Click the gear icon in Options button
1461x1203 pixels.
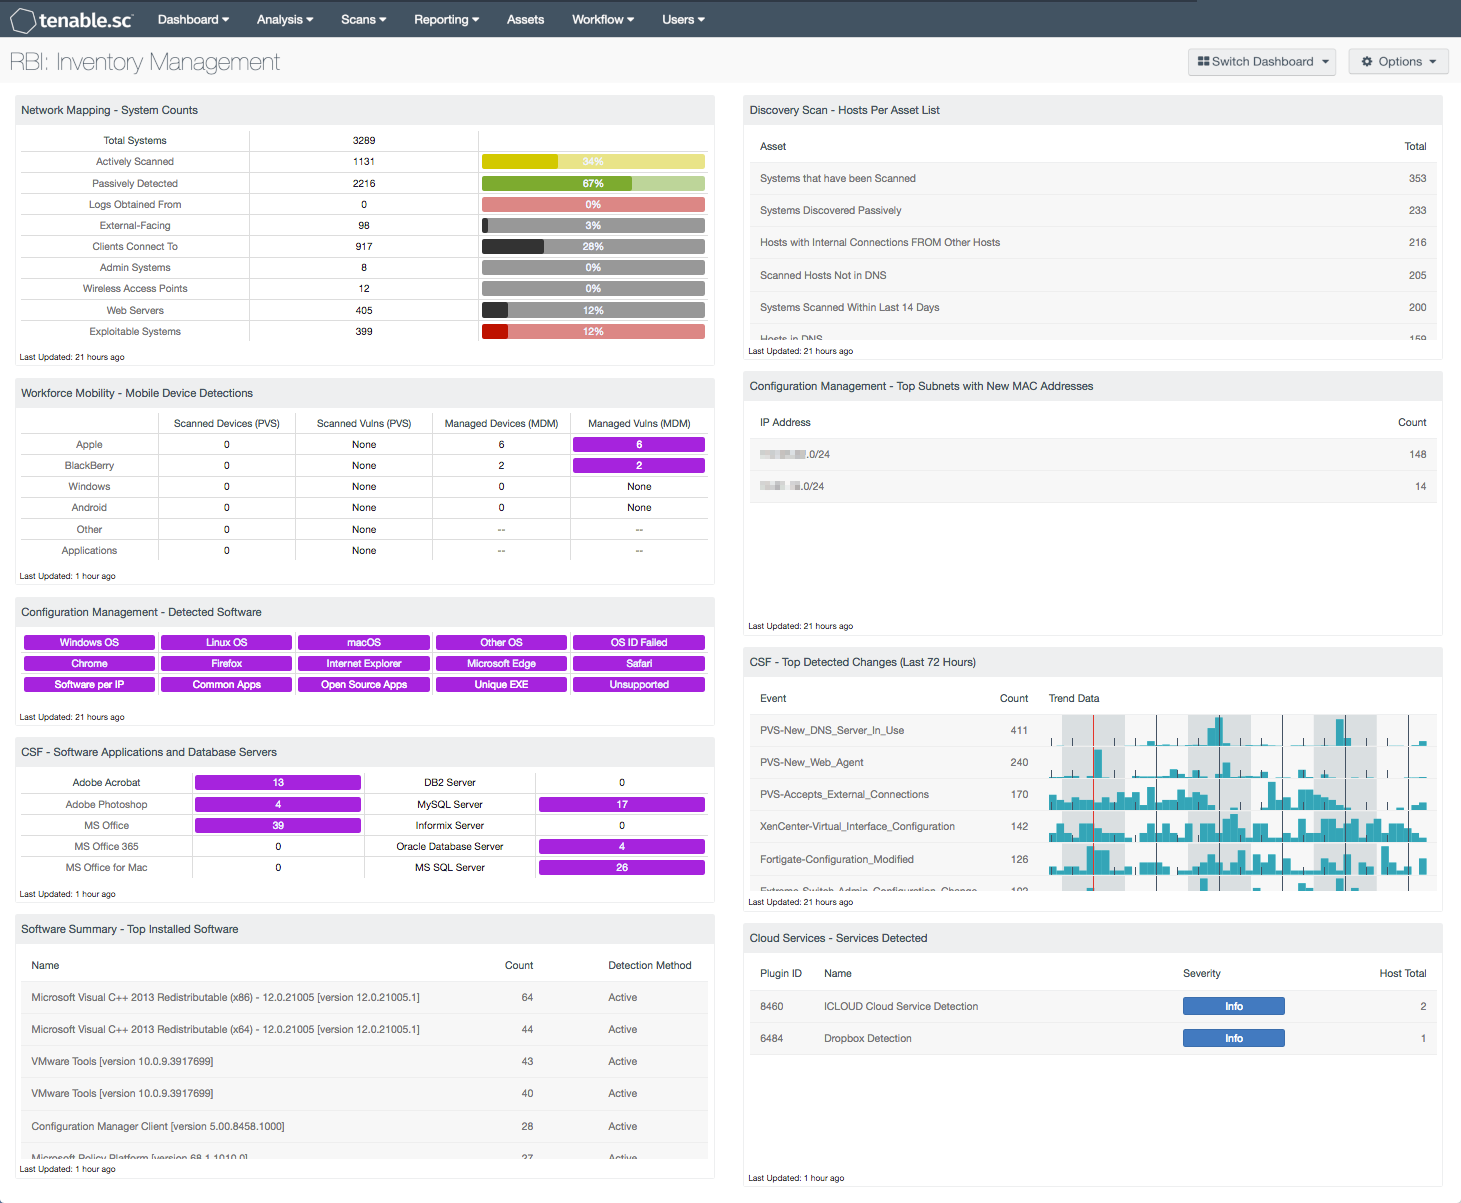click(1367, 62)
